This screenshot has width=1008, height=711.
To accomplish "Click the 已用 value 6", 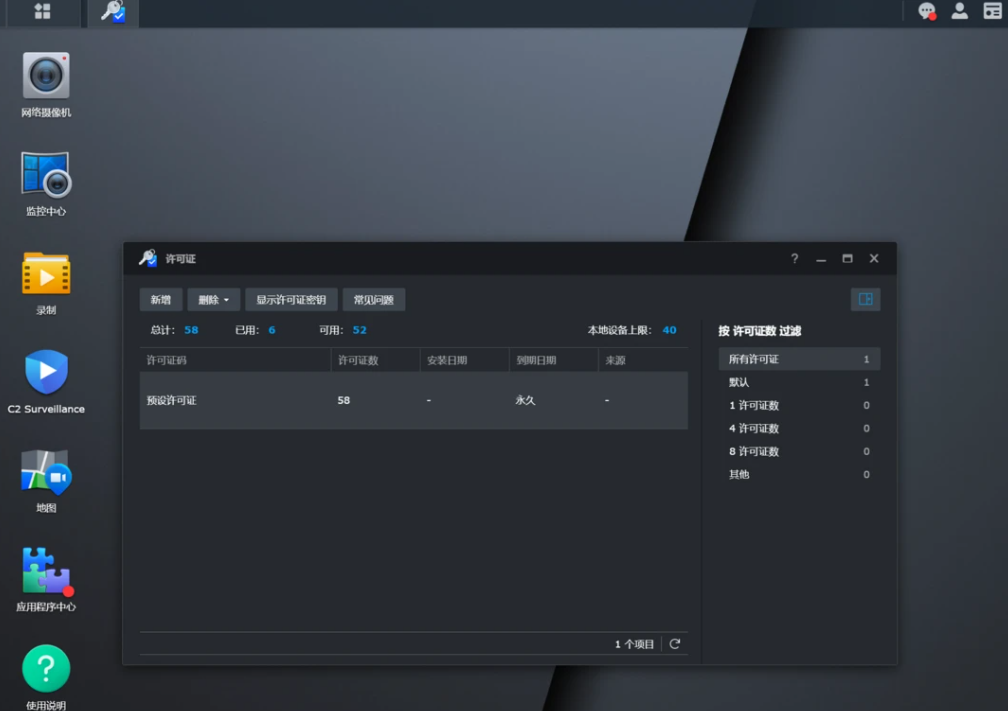I will click(272, 330).
